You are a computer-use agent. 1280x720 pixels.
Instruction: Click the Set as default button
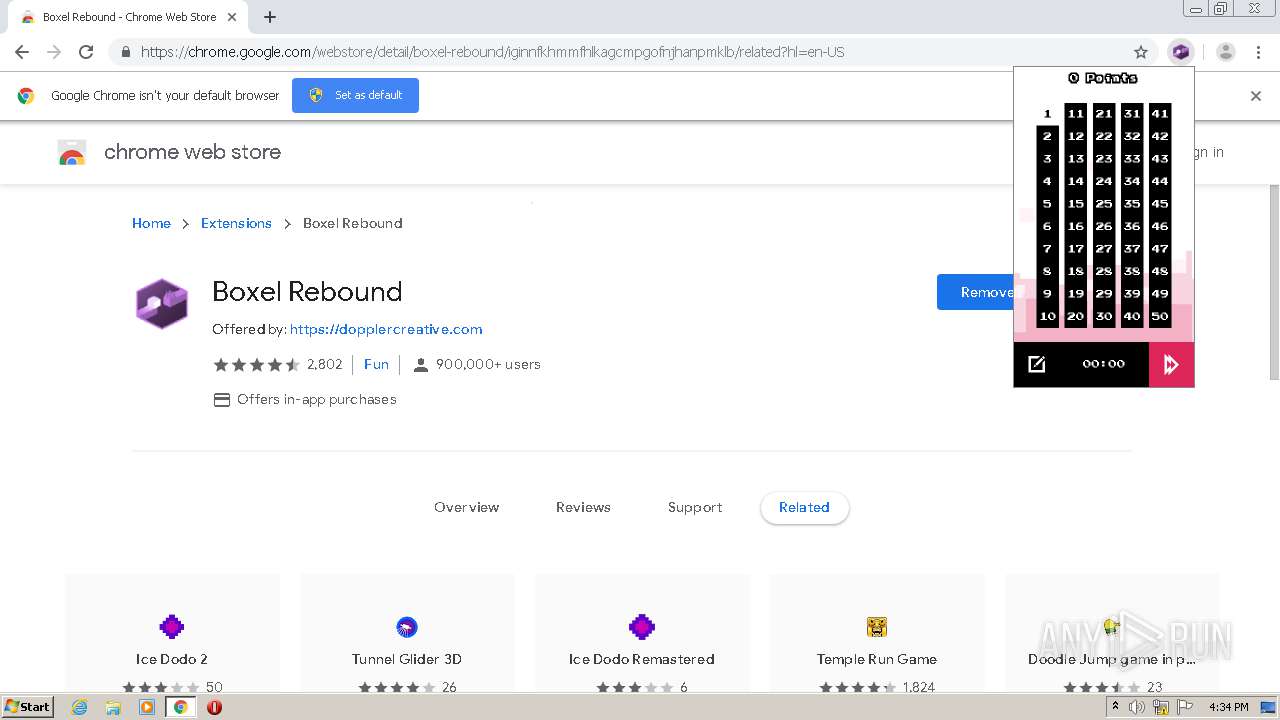[355, 96]
